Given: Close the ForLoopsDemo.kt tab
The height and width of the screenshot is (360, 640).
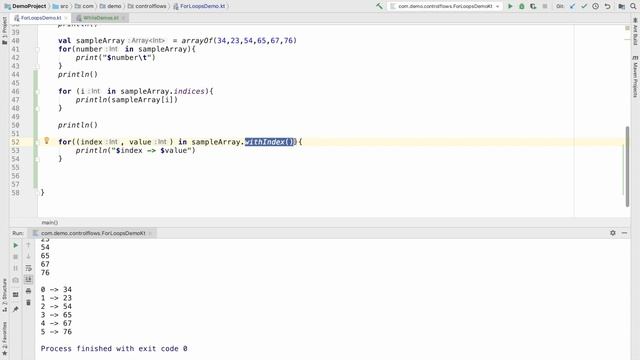Looking at the screenshot, I should pyautogui.click(x=66, y=18).
